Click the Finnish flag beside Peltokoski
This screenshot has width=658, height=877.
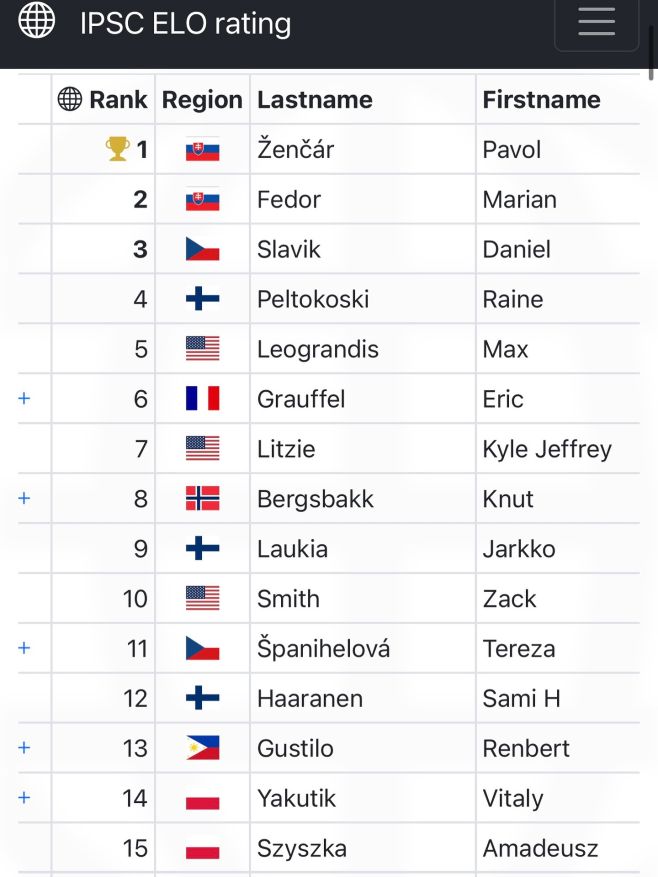[202, 299]
